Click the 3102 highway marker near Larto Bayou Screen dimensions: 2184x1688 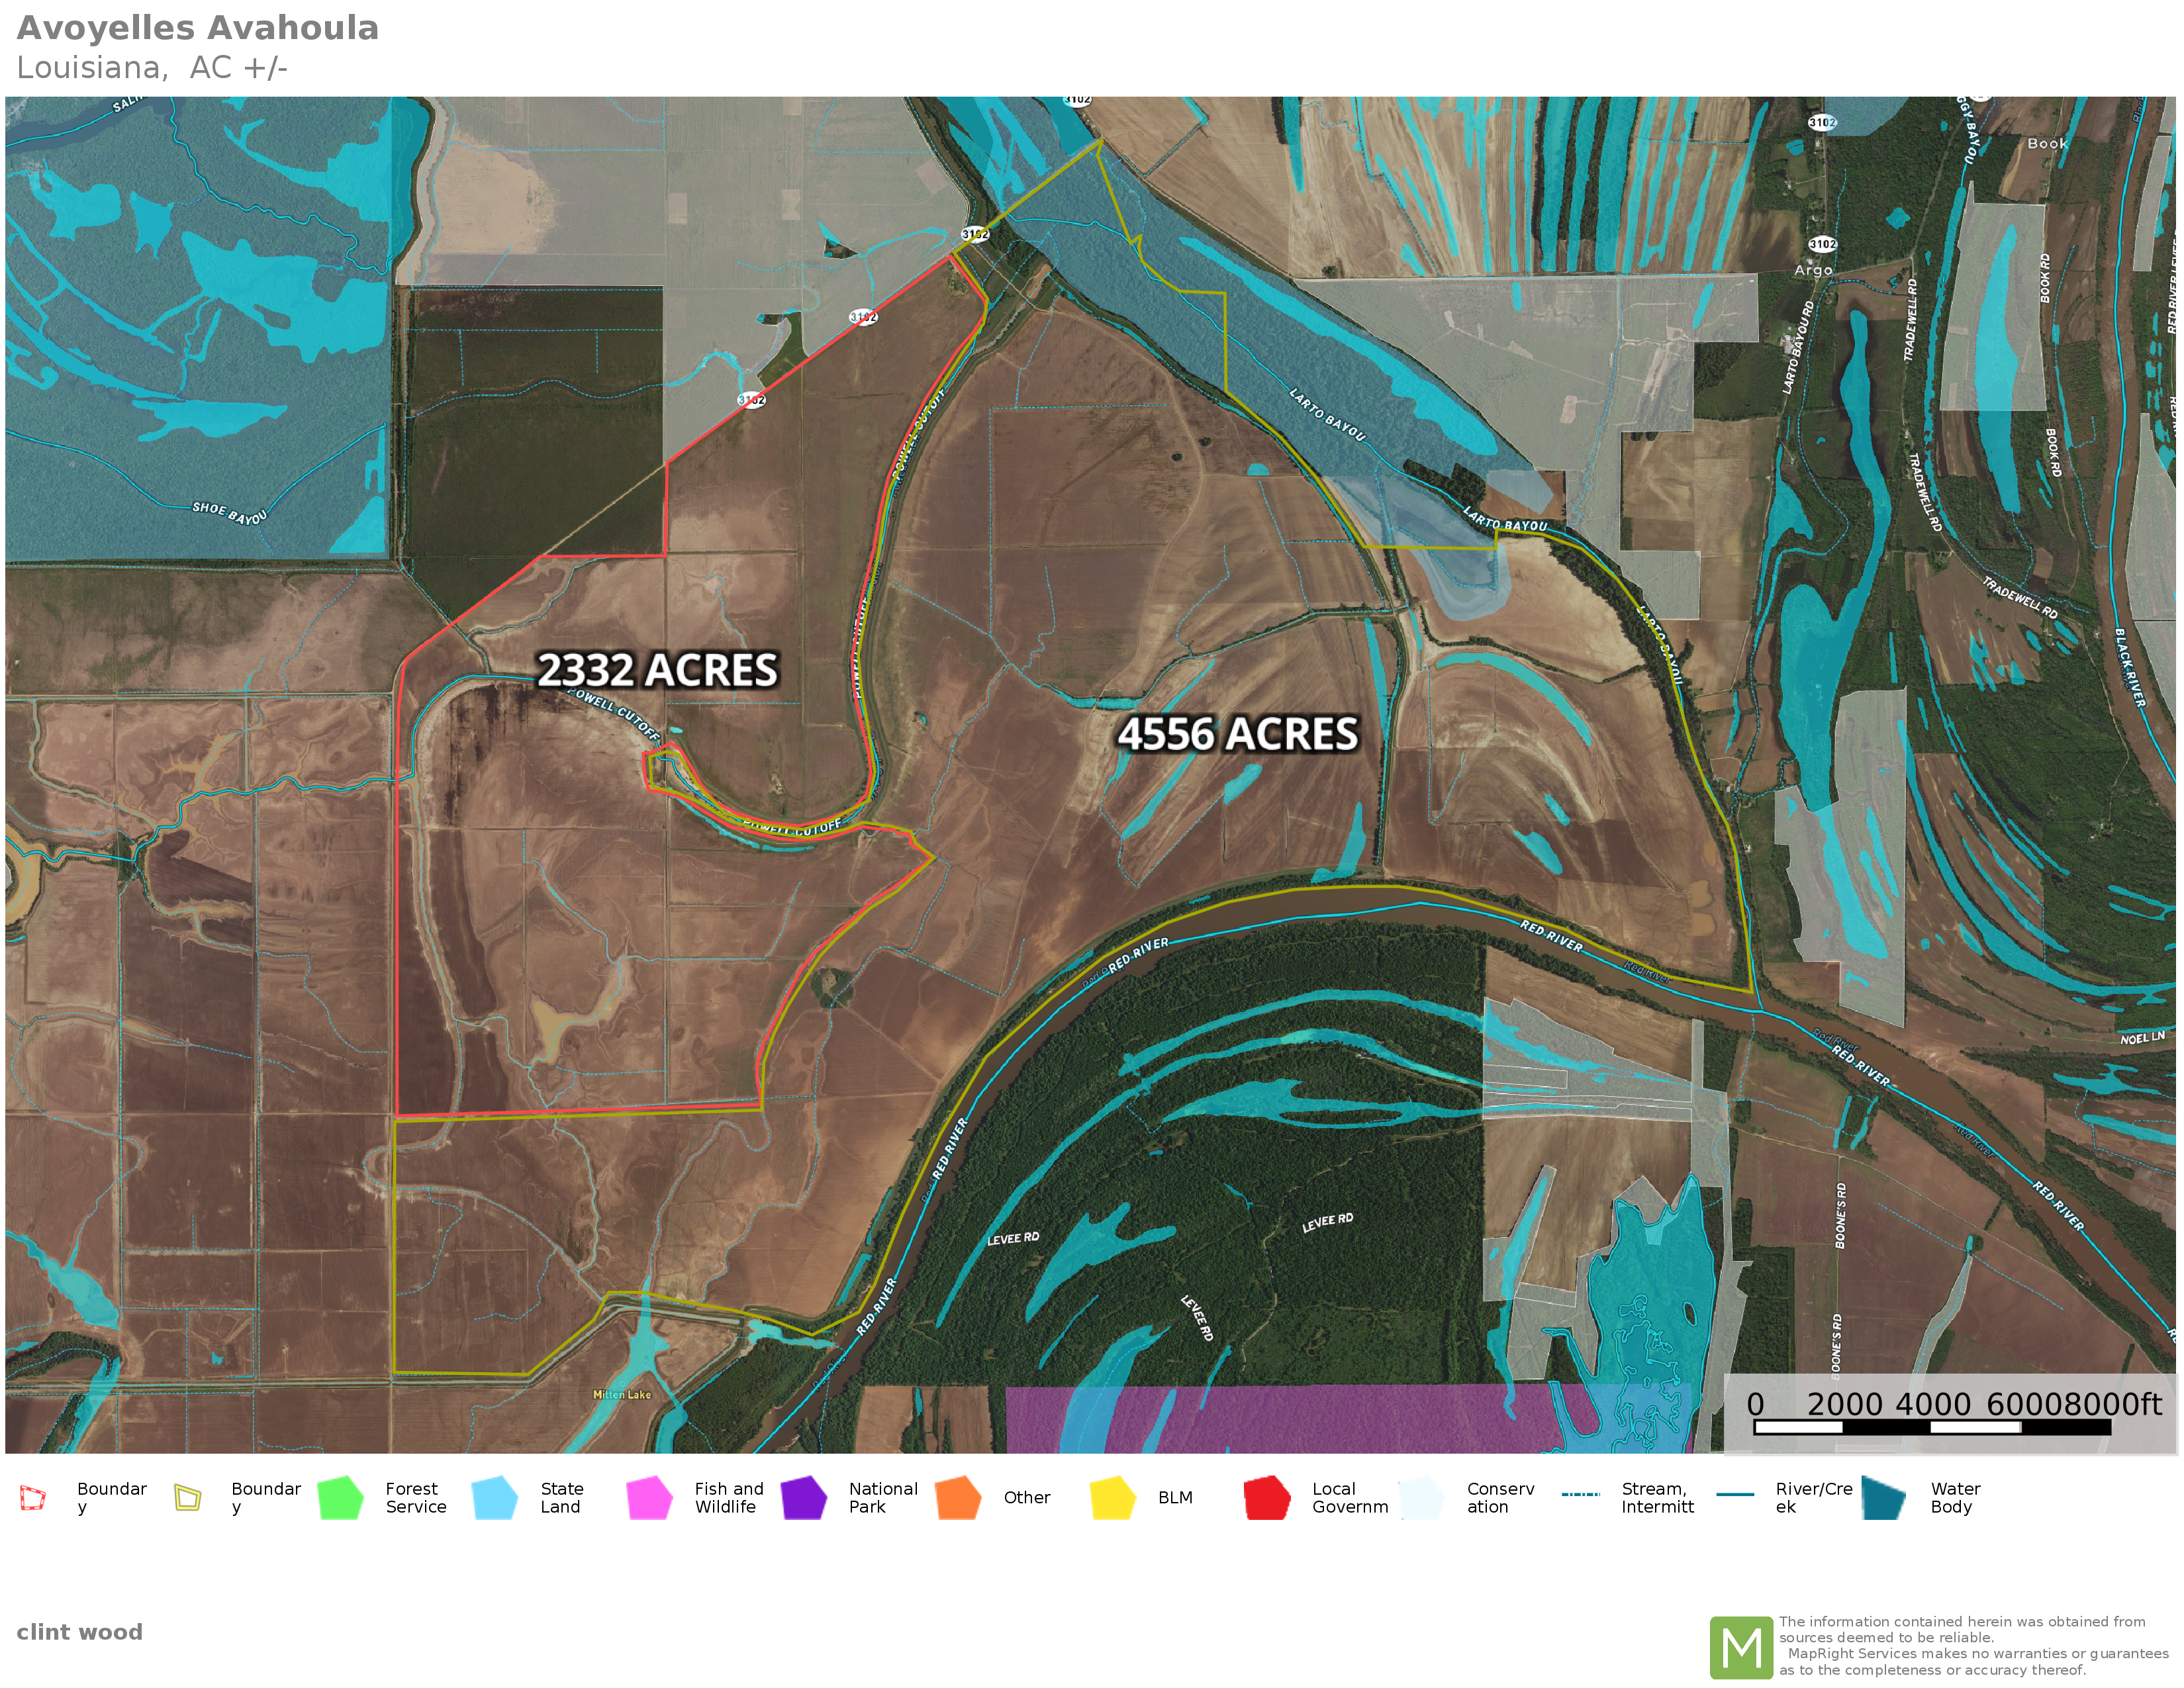click(x=975, y=234)
